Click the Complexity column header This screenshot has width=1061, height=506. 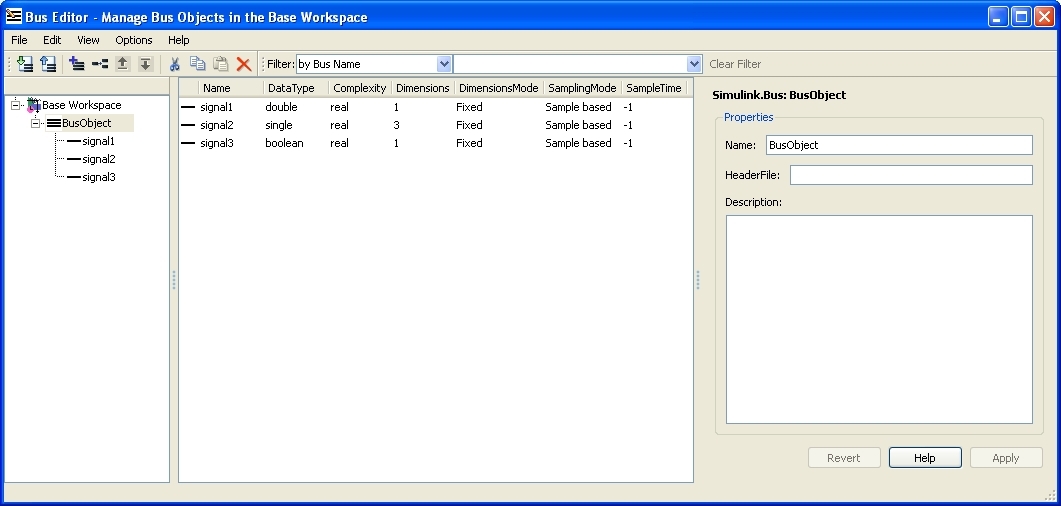click(360, 88)
